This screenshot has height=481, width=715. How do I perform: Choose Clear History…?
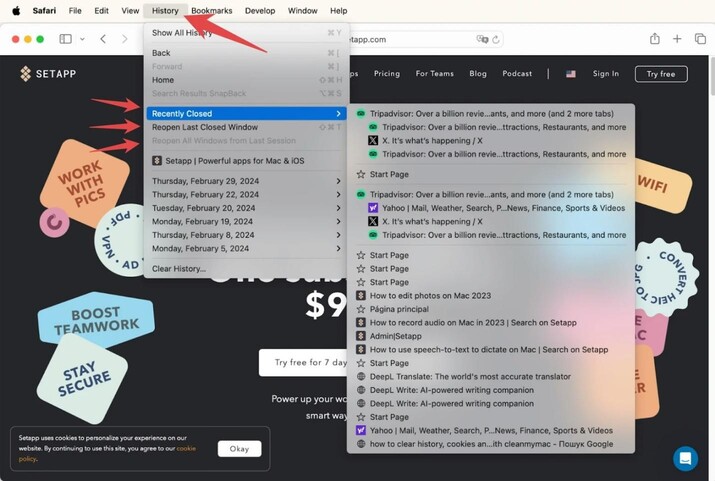click(x=246, y=269)
